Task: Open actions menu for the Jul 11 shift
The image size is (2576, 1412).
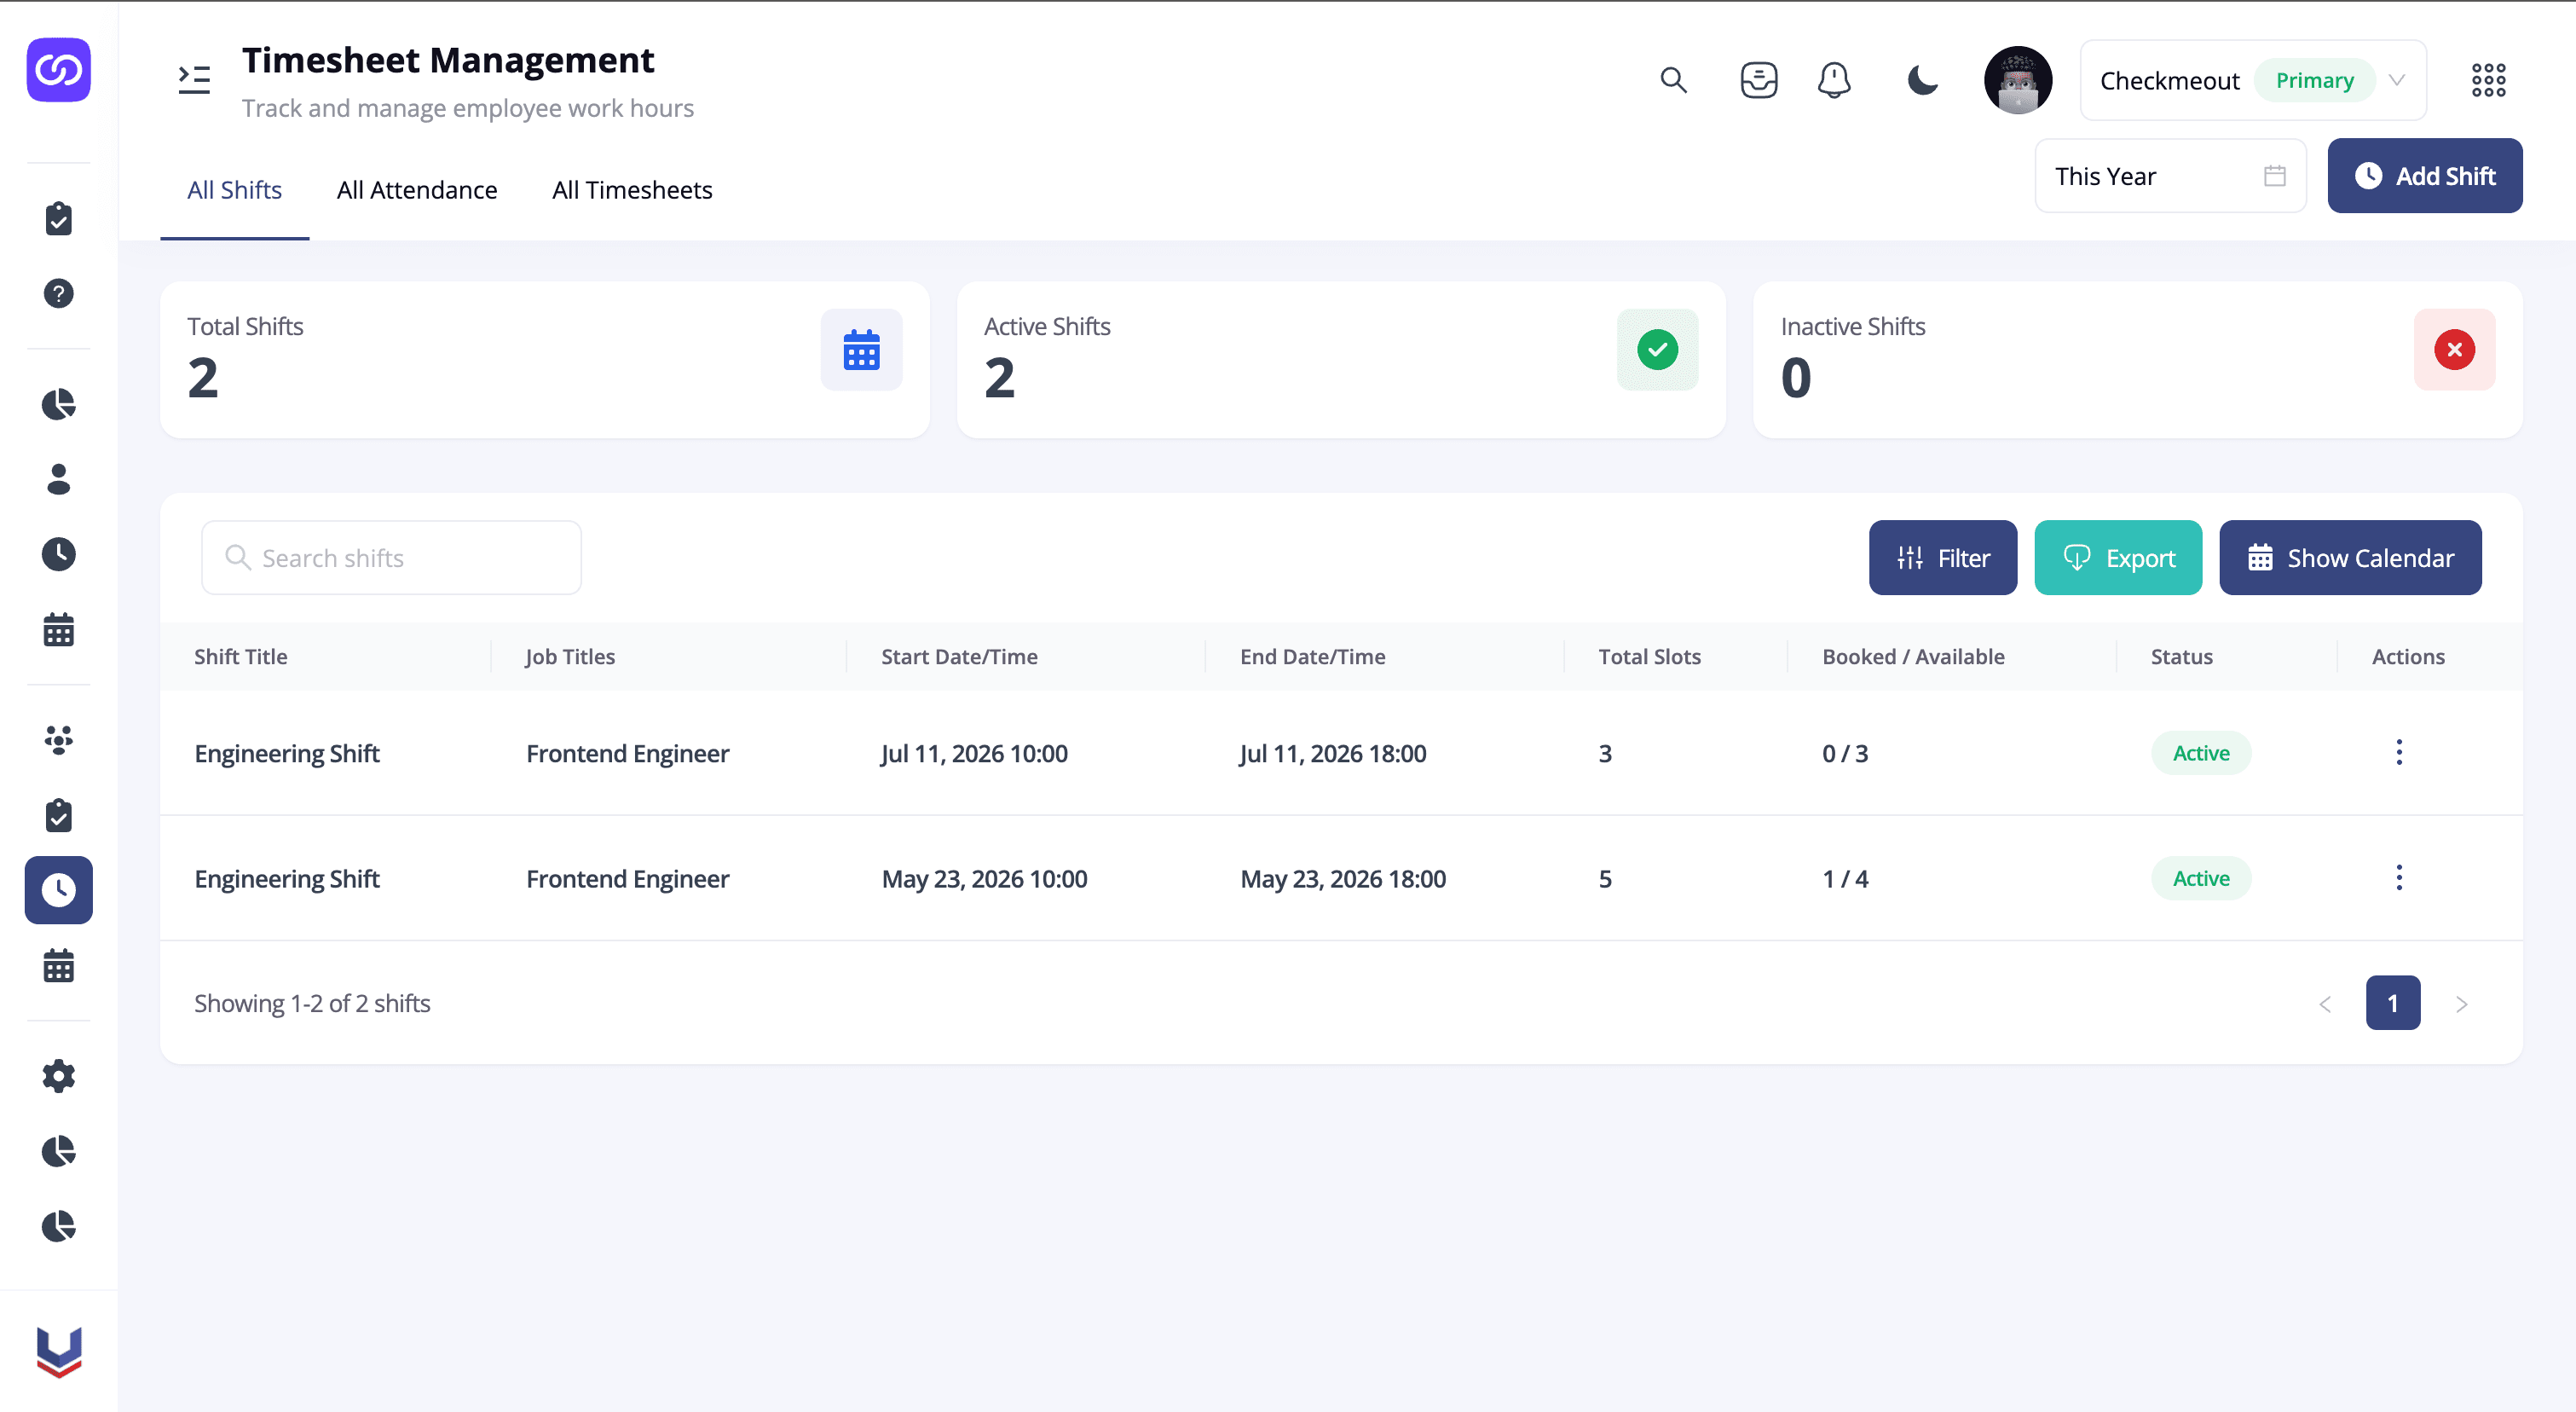Action: click(2399, 753)
